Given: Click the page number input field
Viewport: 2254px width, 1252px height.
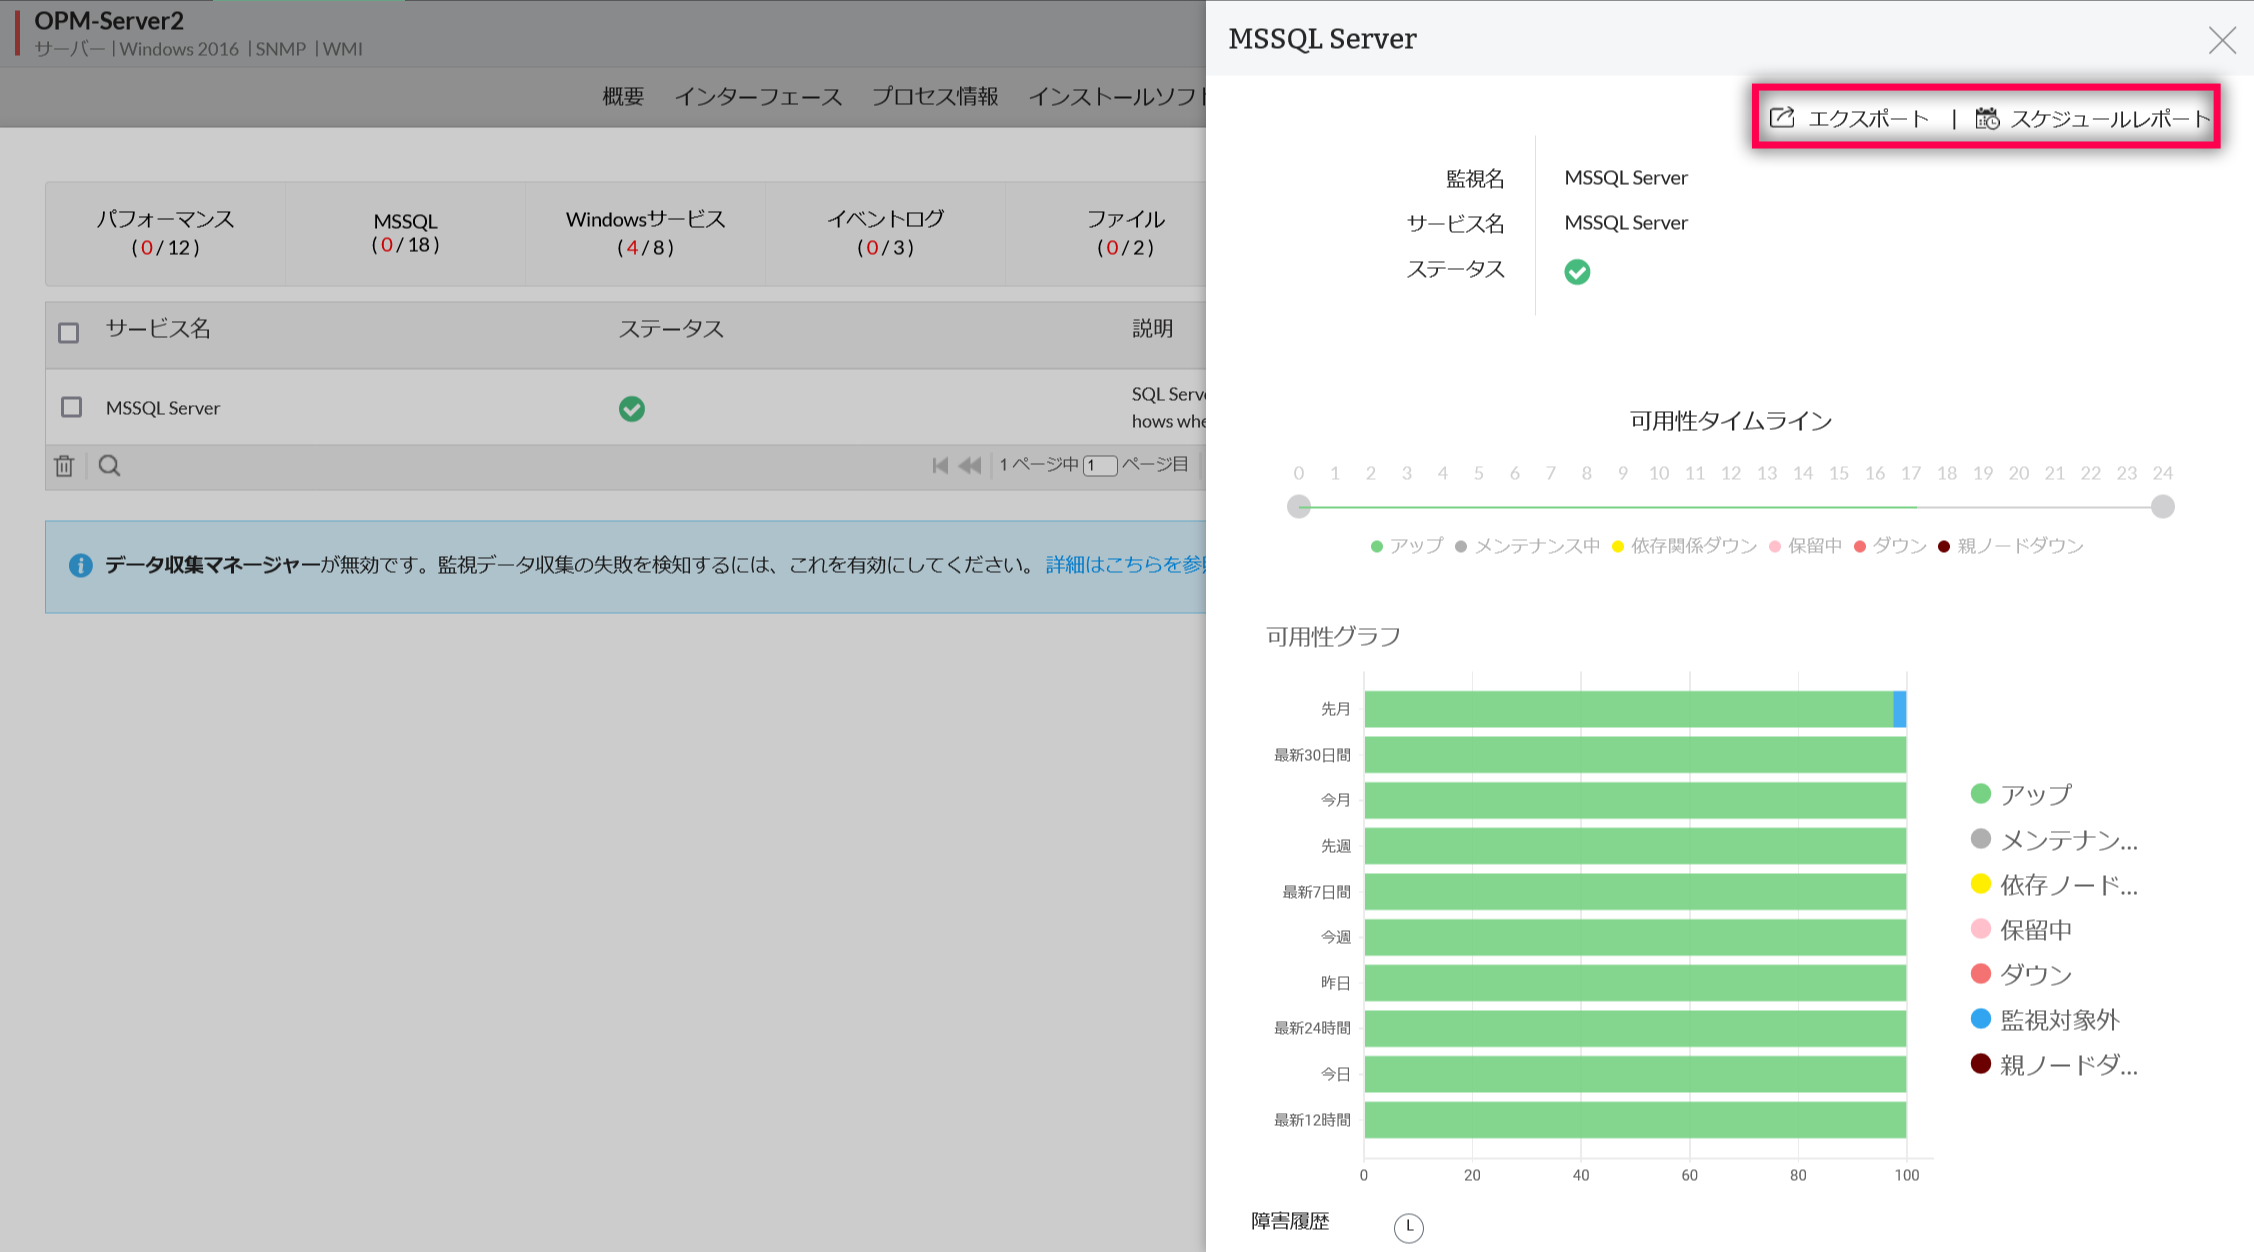Looking at the screenshot, I should [1099, 465].
